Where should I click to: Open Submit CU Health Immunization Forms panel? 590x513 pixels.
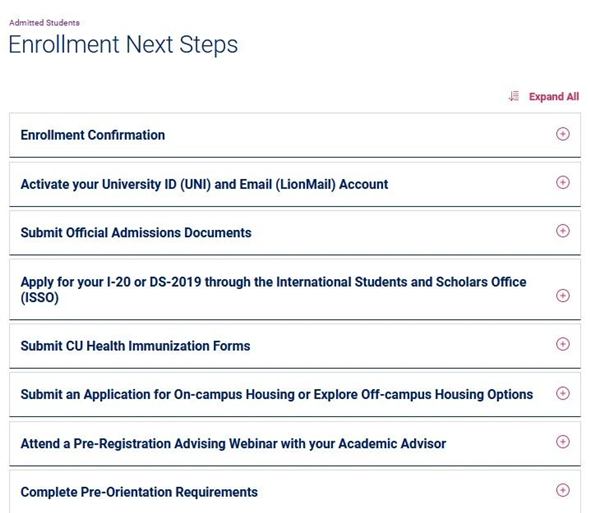[295, 346]
